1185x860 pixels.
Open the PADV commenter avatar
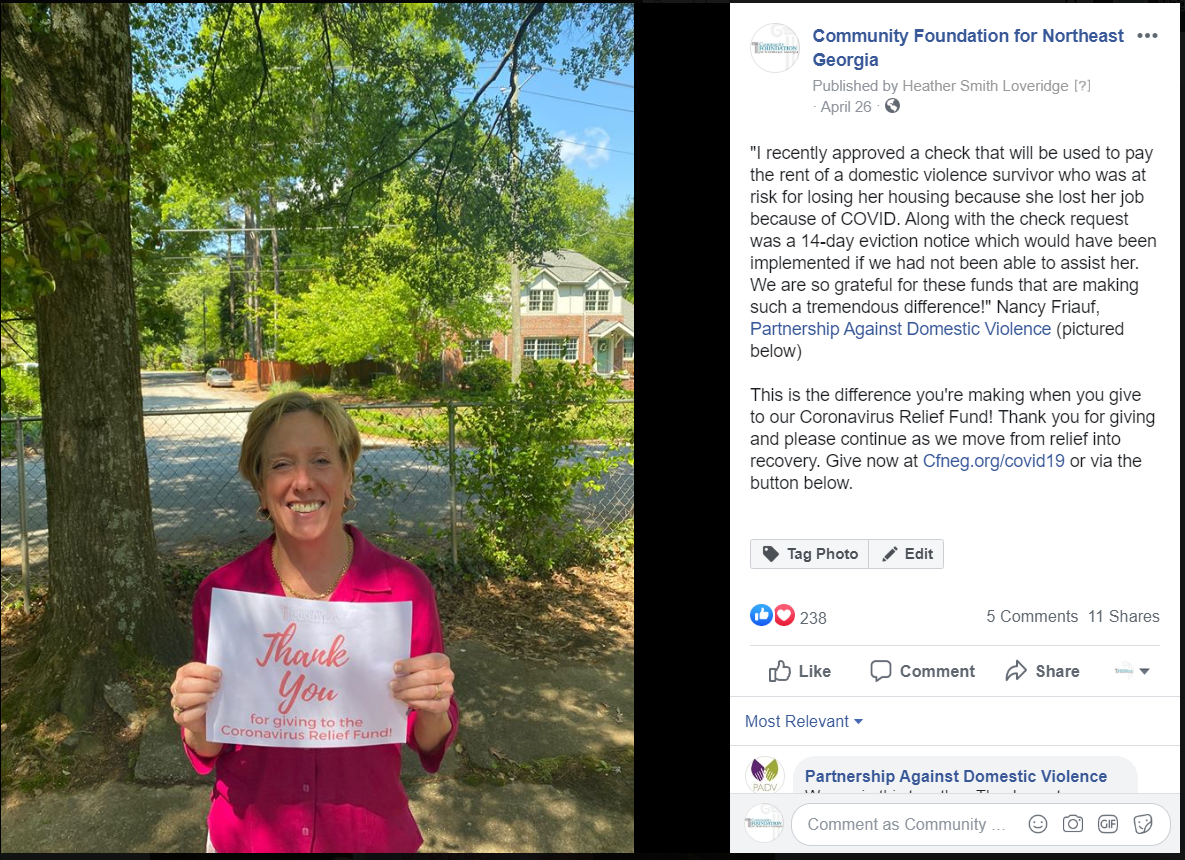(765, 774)
